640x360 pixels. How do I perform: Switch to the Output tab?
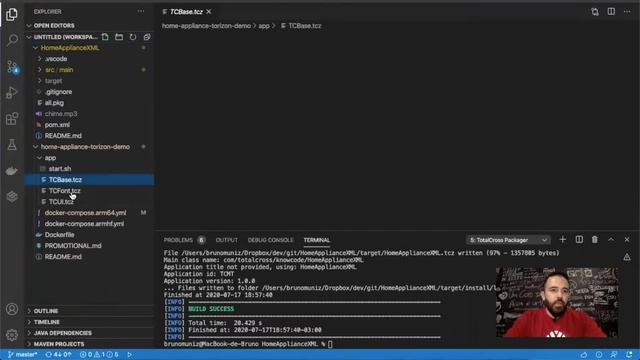227,240
